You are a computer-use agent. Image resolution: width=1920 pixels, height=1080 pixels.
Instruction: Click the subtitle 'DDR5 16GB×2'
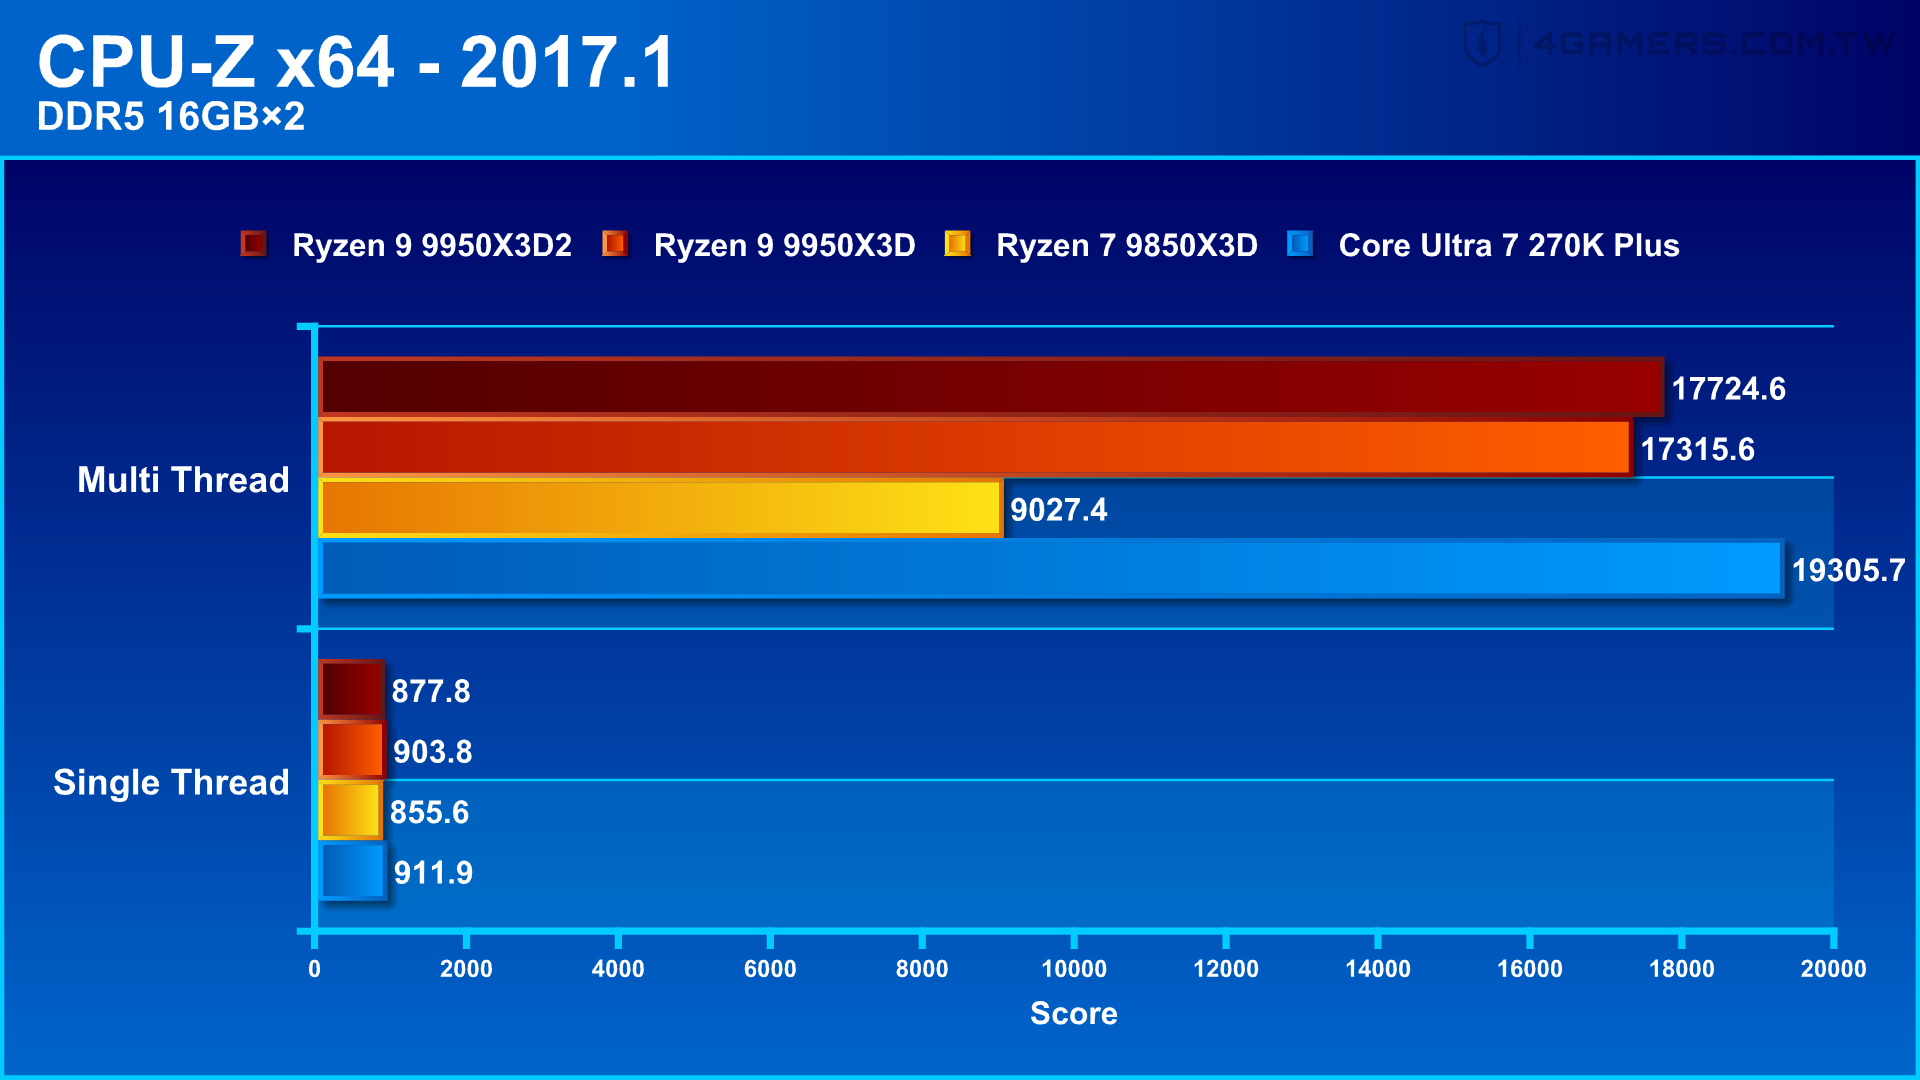pyautogui.click(x=171, y=117)
